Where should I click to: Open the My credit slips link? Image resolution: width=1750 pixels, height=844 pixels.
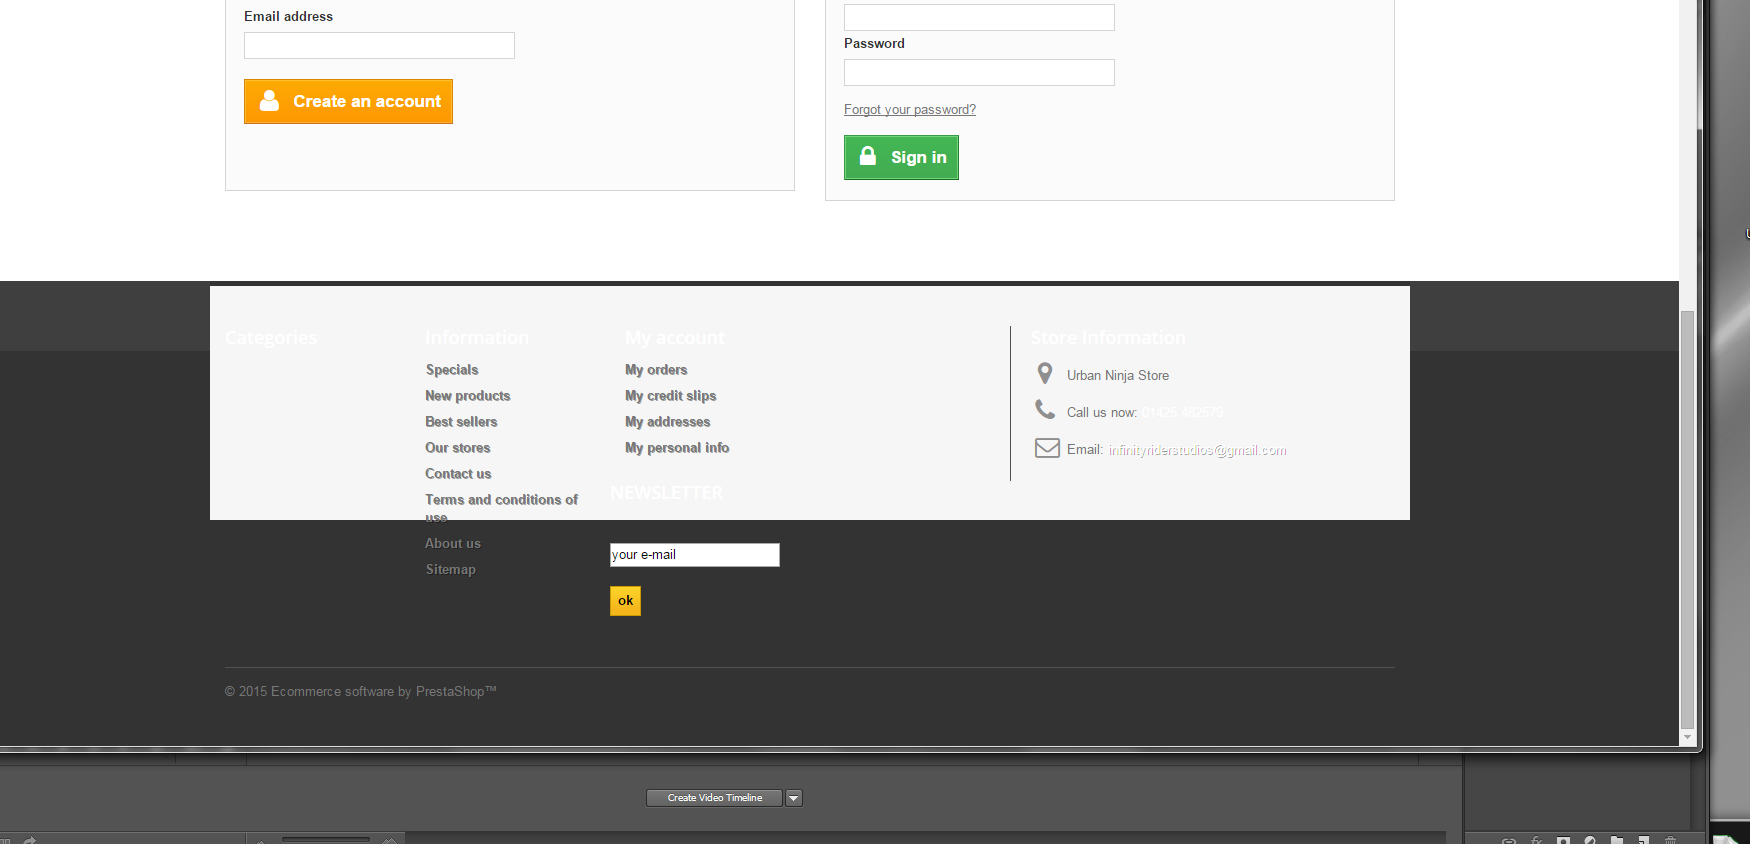click(671, 396)
